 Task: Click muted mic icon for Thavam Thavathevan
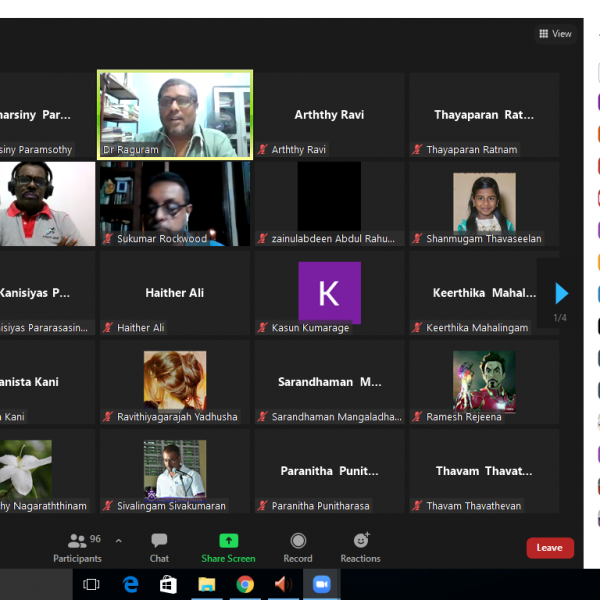(417, 505)
